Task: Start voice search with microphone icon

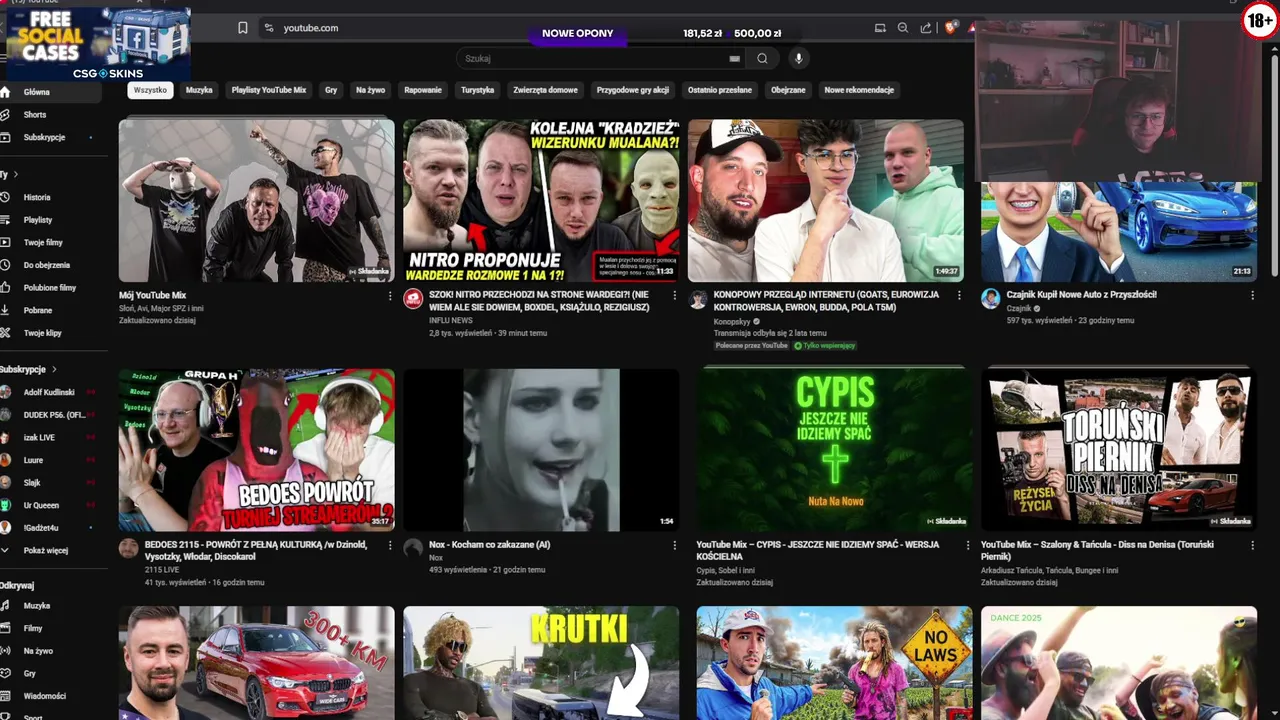Action: coord(798,59)
